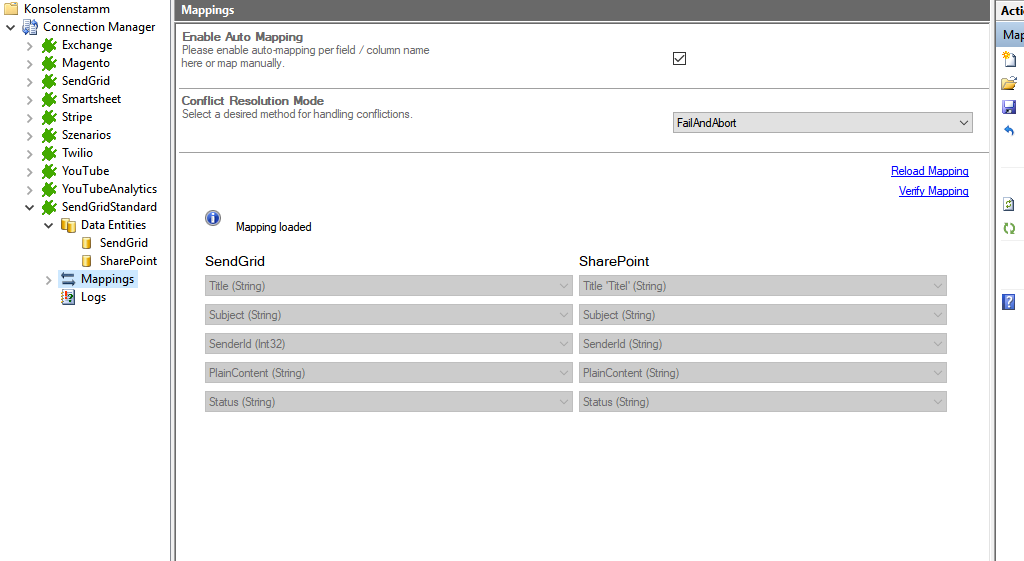Click the Reload Mapping link
Viewport: 1024px width, 561px height.
point(929,171)
